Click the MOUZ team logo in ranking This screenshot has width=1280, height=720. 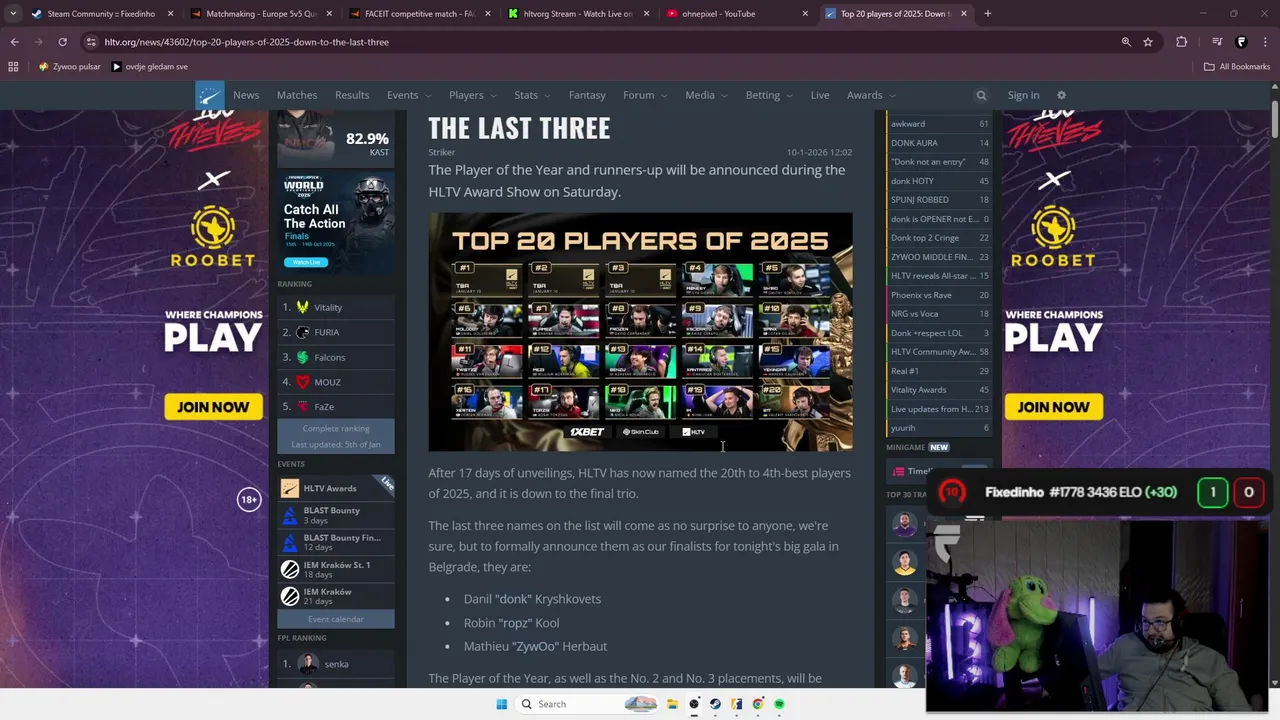[303, 382]
